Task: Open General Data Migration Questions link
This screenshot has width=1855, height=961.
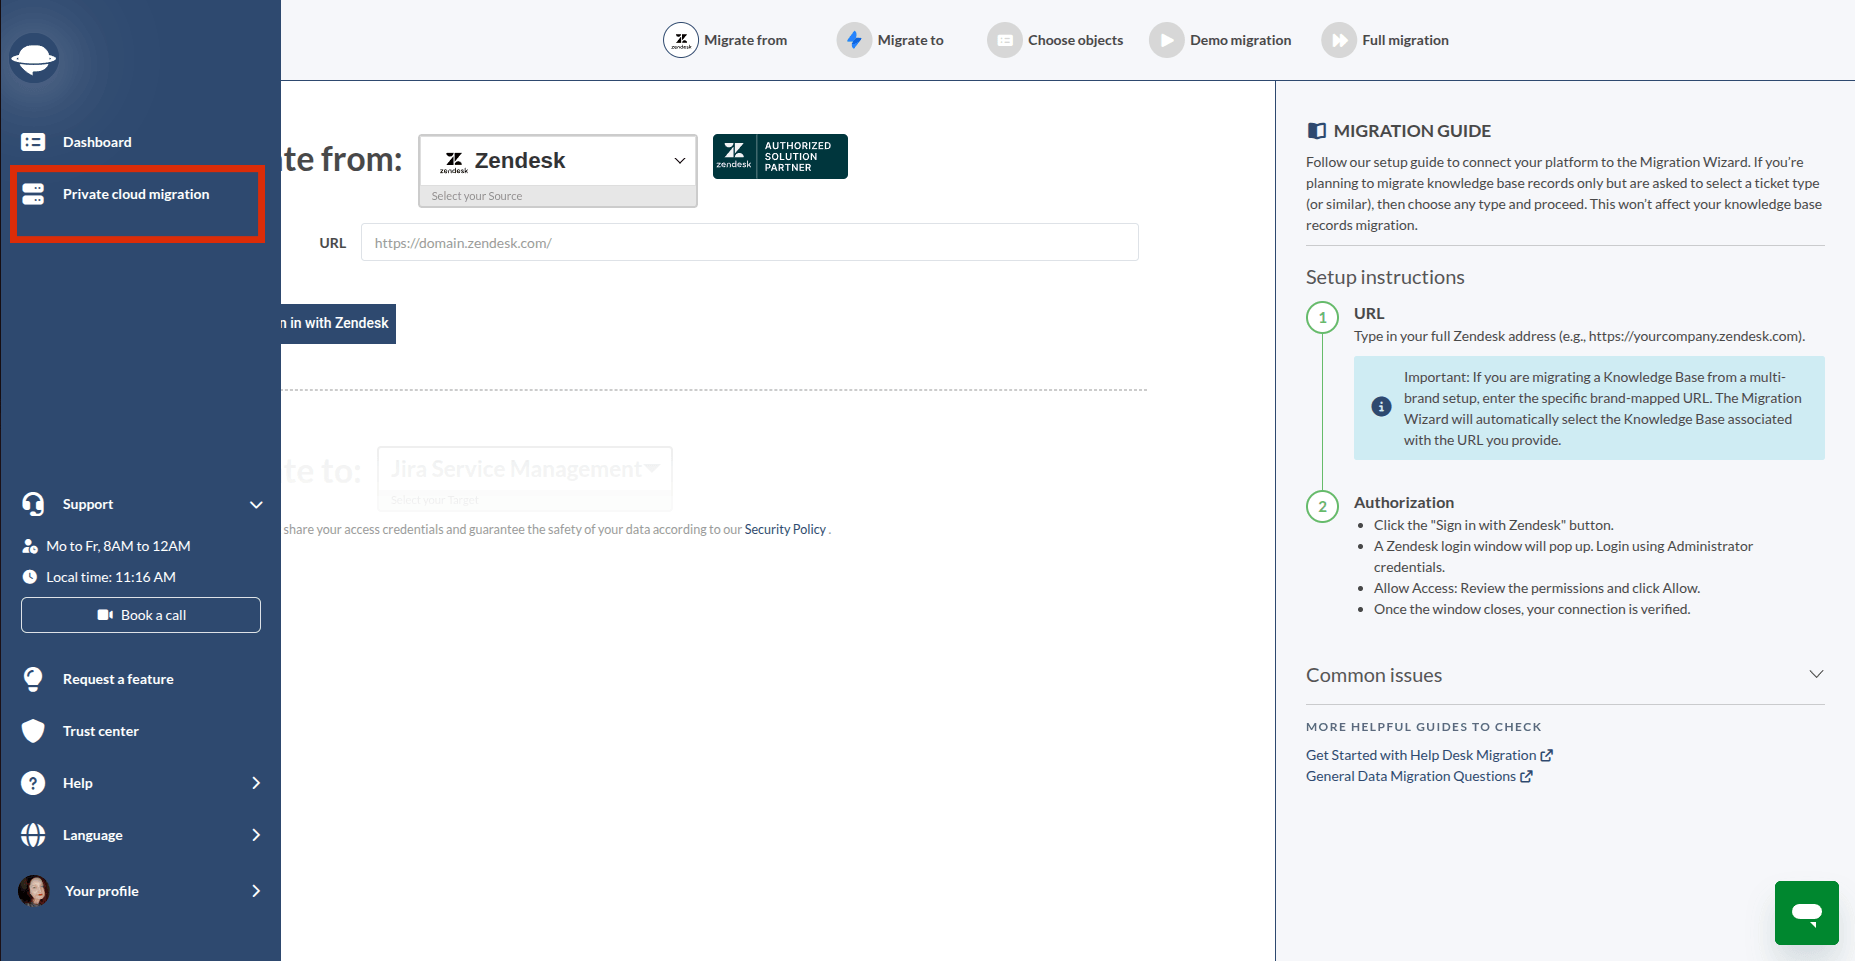Action: (x=1411, y=776)
